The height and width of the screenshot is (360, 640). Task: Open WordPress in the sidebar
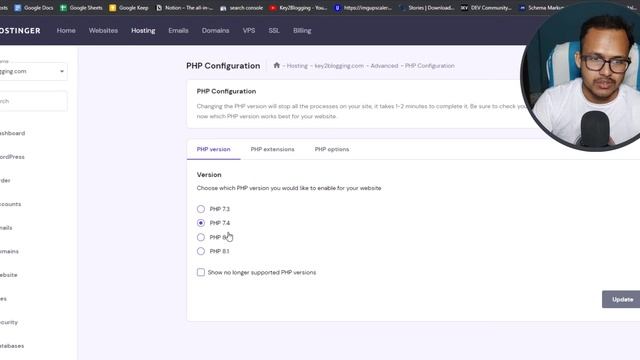pyautogui.click(x=12, y=157)
